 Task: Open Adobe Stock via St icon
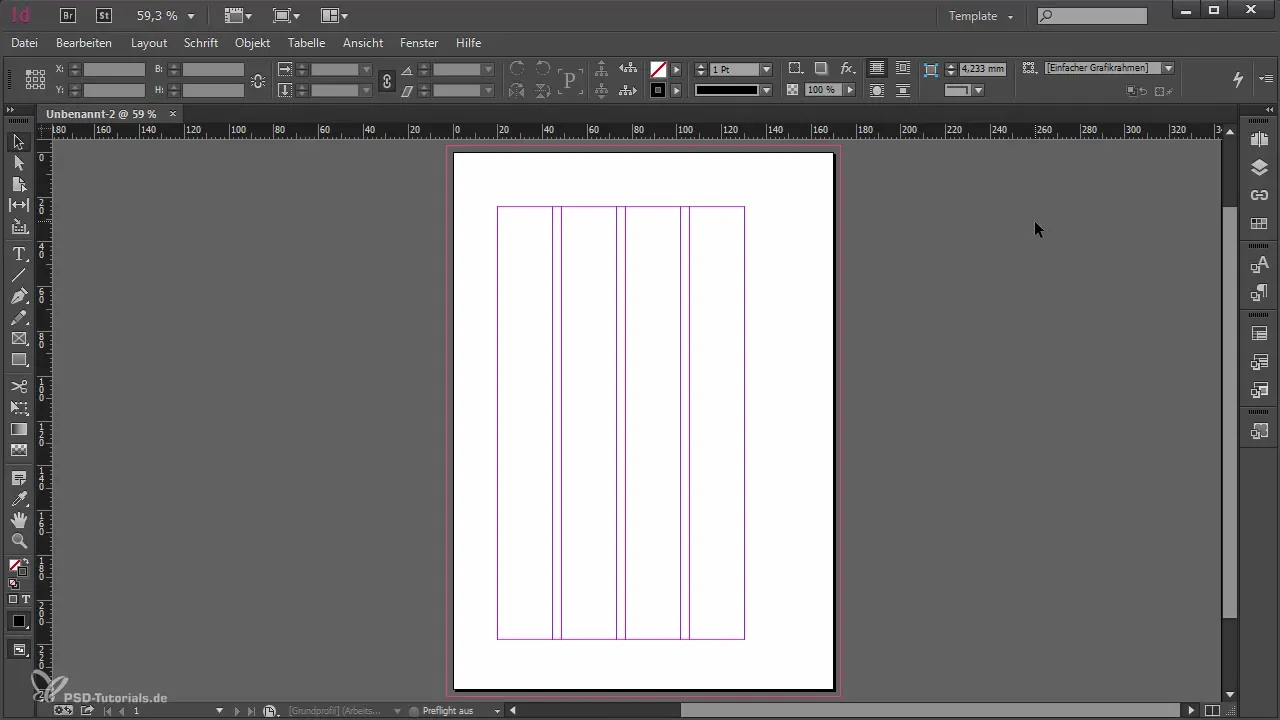[x=104, y=15]
